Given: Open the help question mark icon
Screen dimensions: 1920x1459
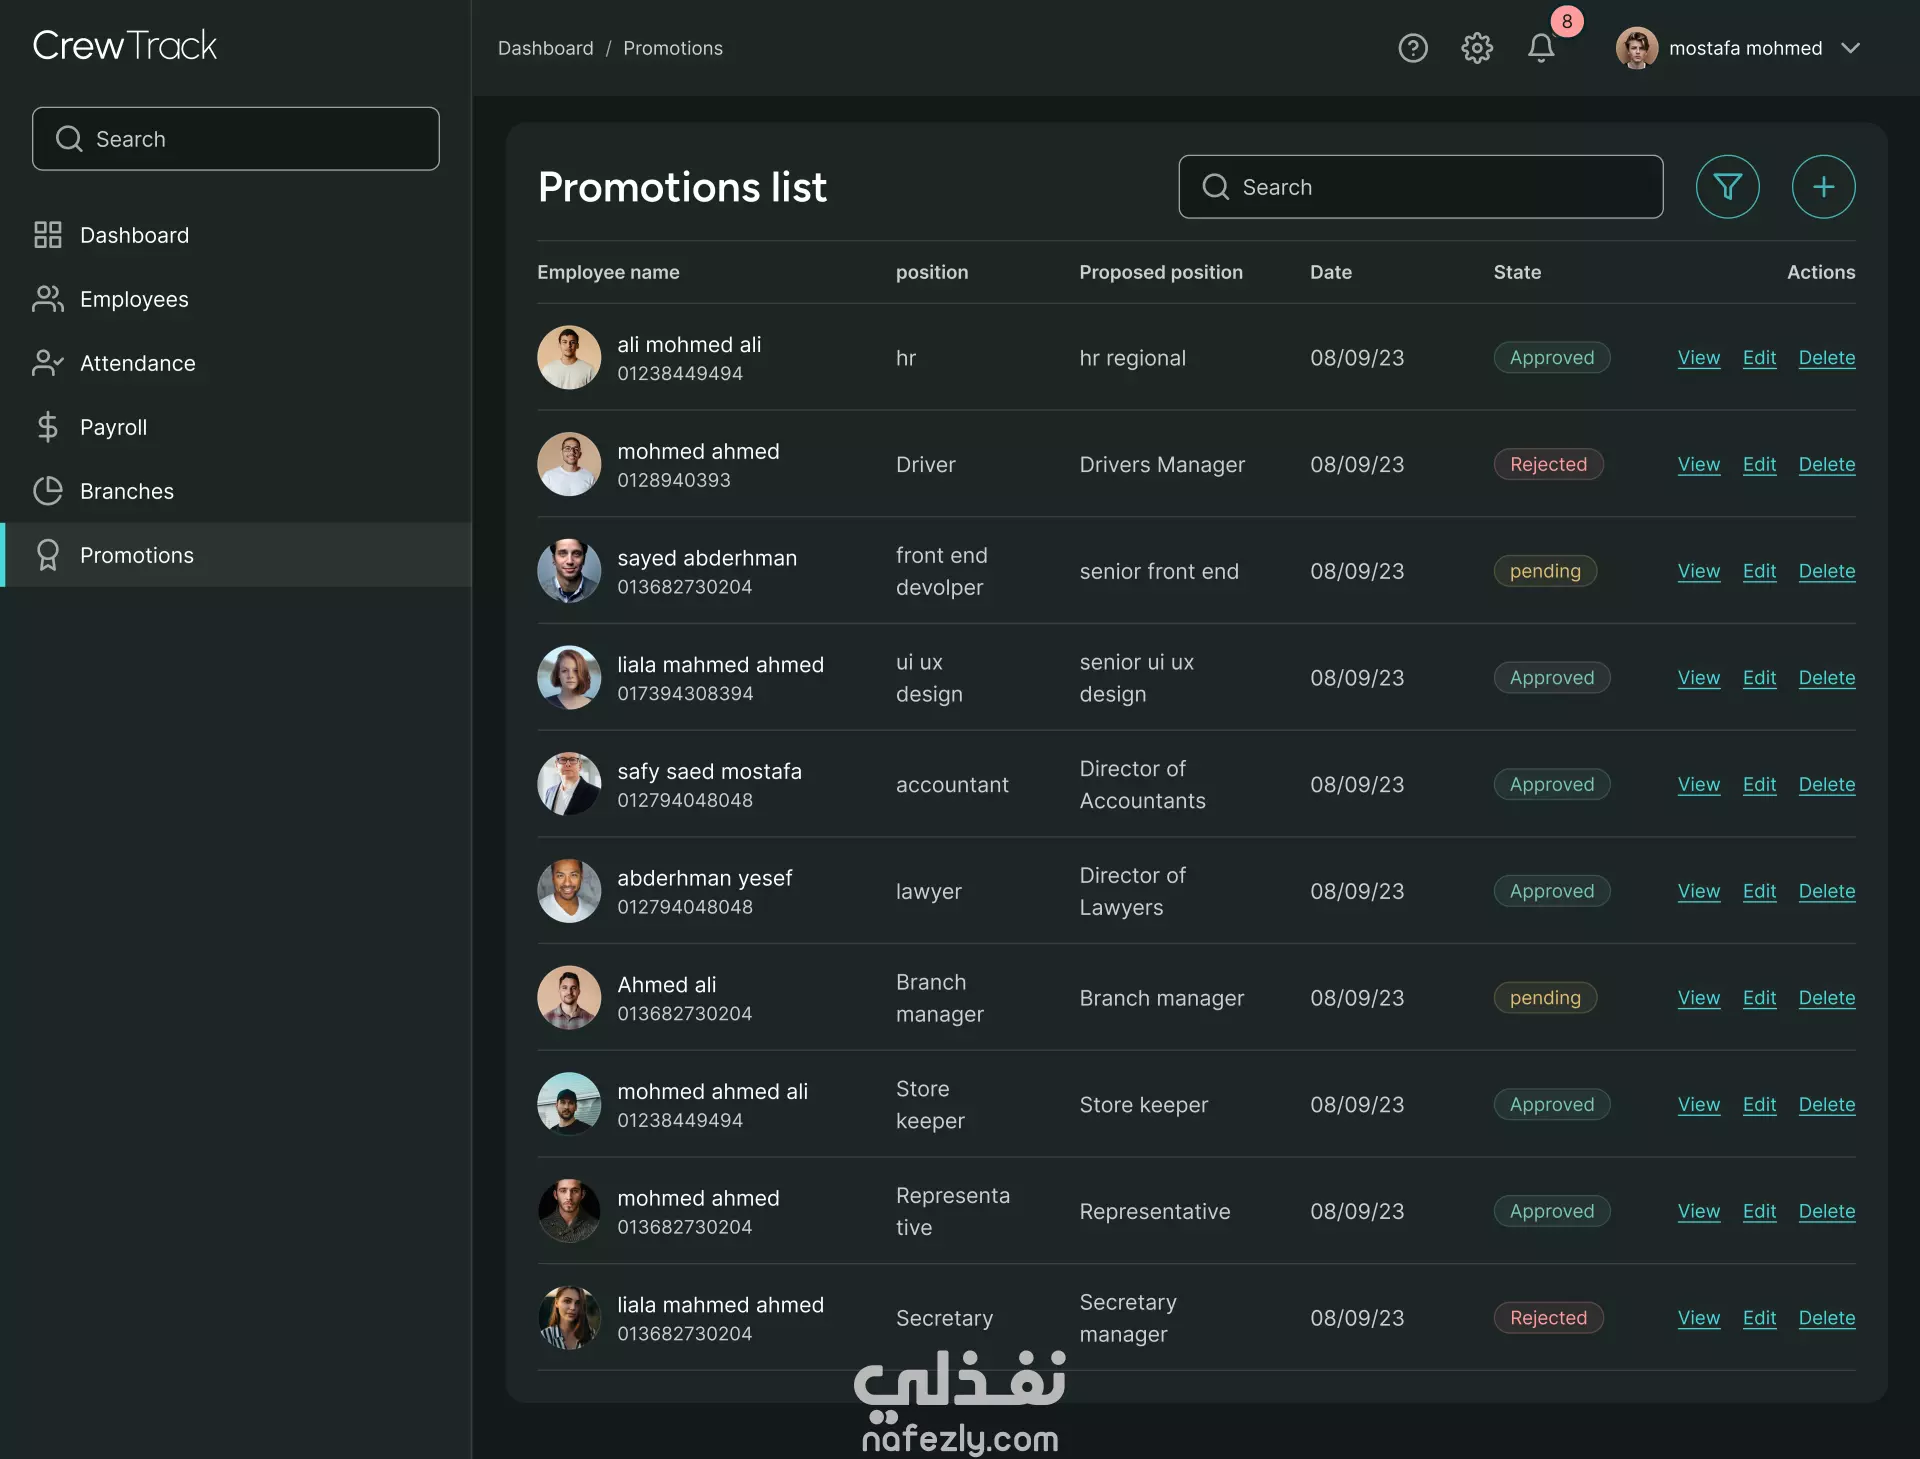Looking at the screenshot, I should pyautogui.click(x=1412, y=48).
